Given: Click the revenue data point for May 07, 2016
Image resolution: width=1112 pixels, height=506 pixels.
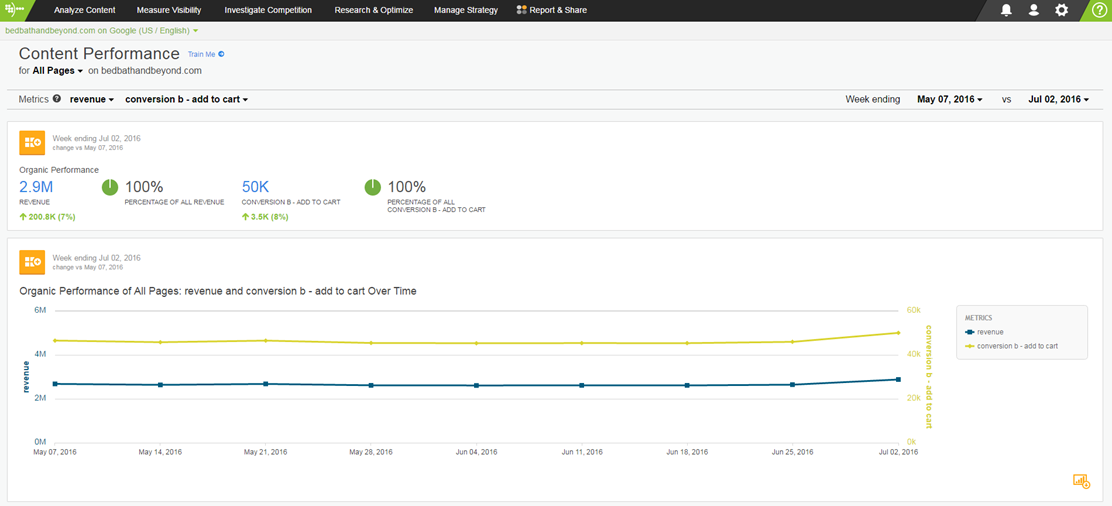Looking at the screenshot, I should coord(55,384).
